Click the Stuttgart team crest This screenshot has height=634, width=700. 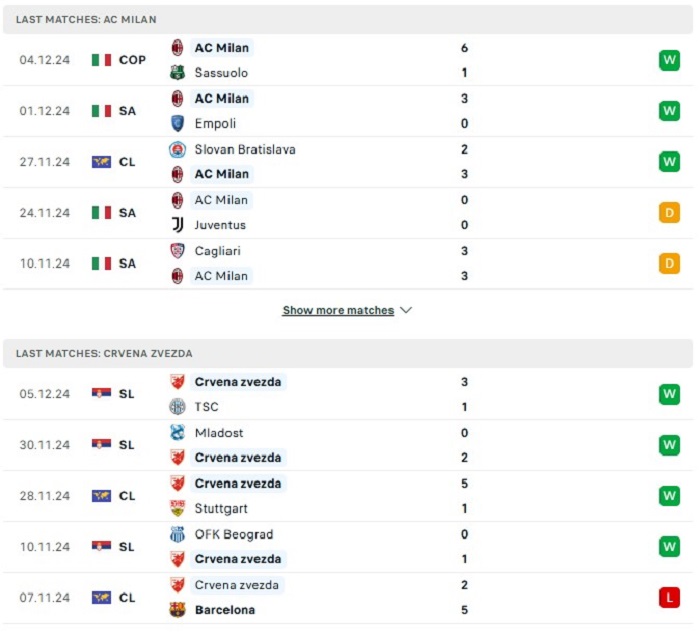177,508
